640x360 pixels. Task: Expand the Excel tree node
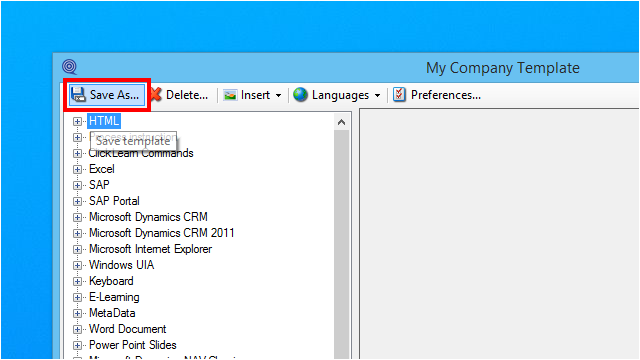77,169
